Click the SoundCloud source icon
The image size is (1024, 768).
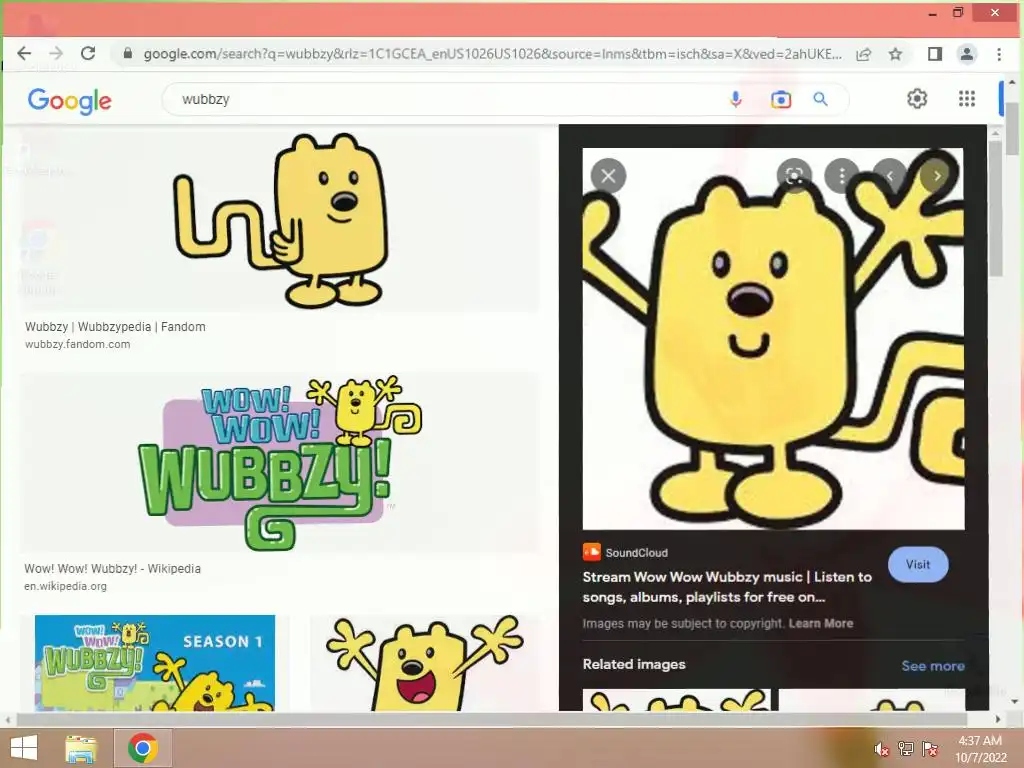(592, 552)
